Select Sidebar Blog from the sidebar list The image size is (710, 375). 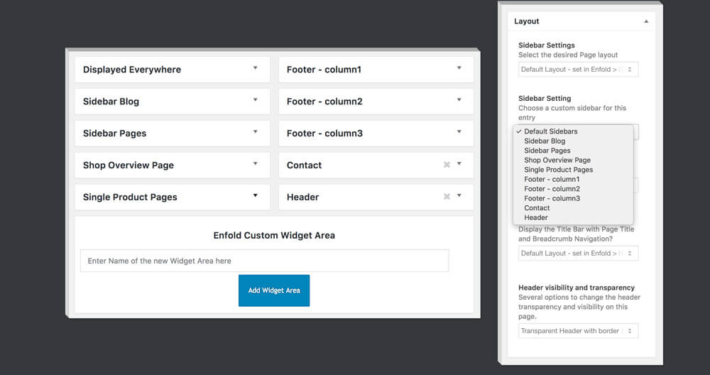tap(544, 141)
